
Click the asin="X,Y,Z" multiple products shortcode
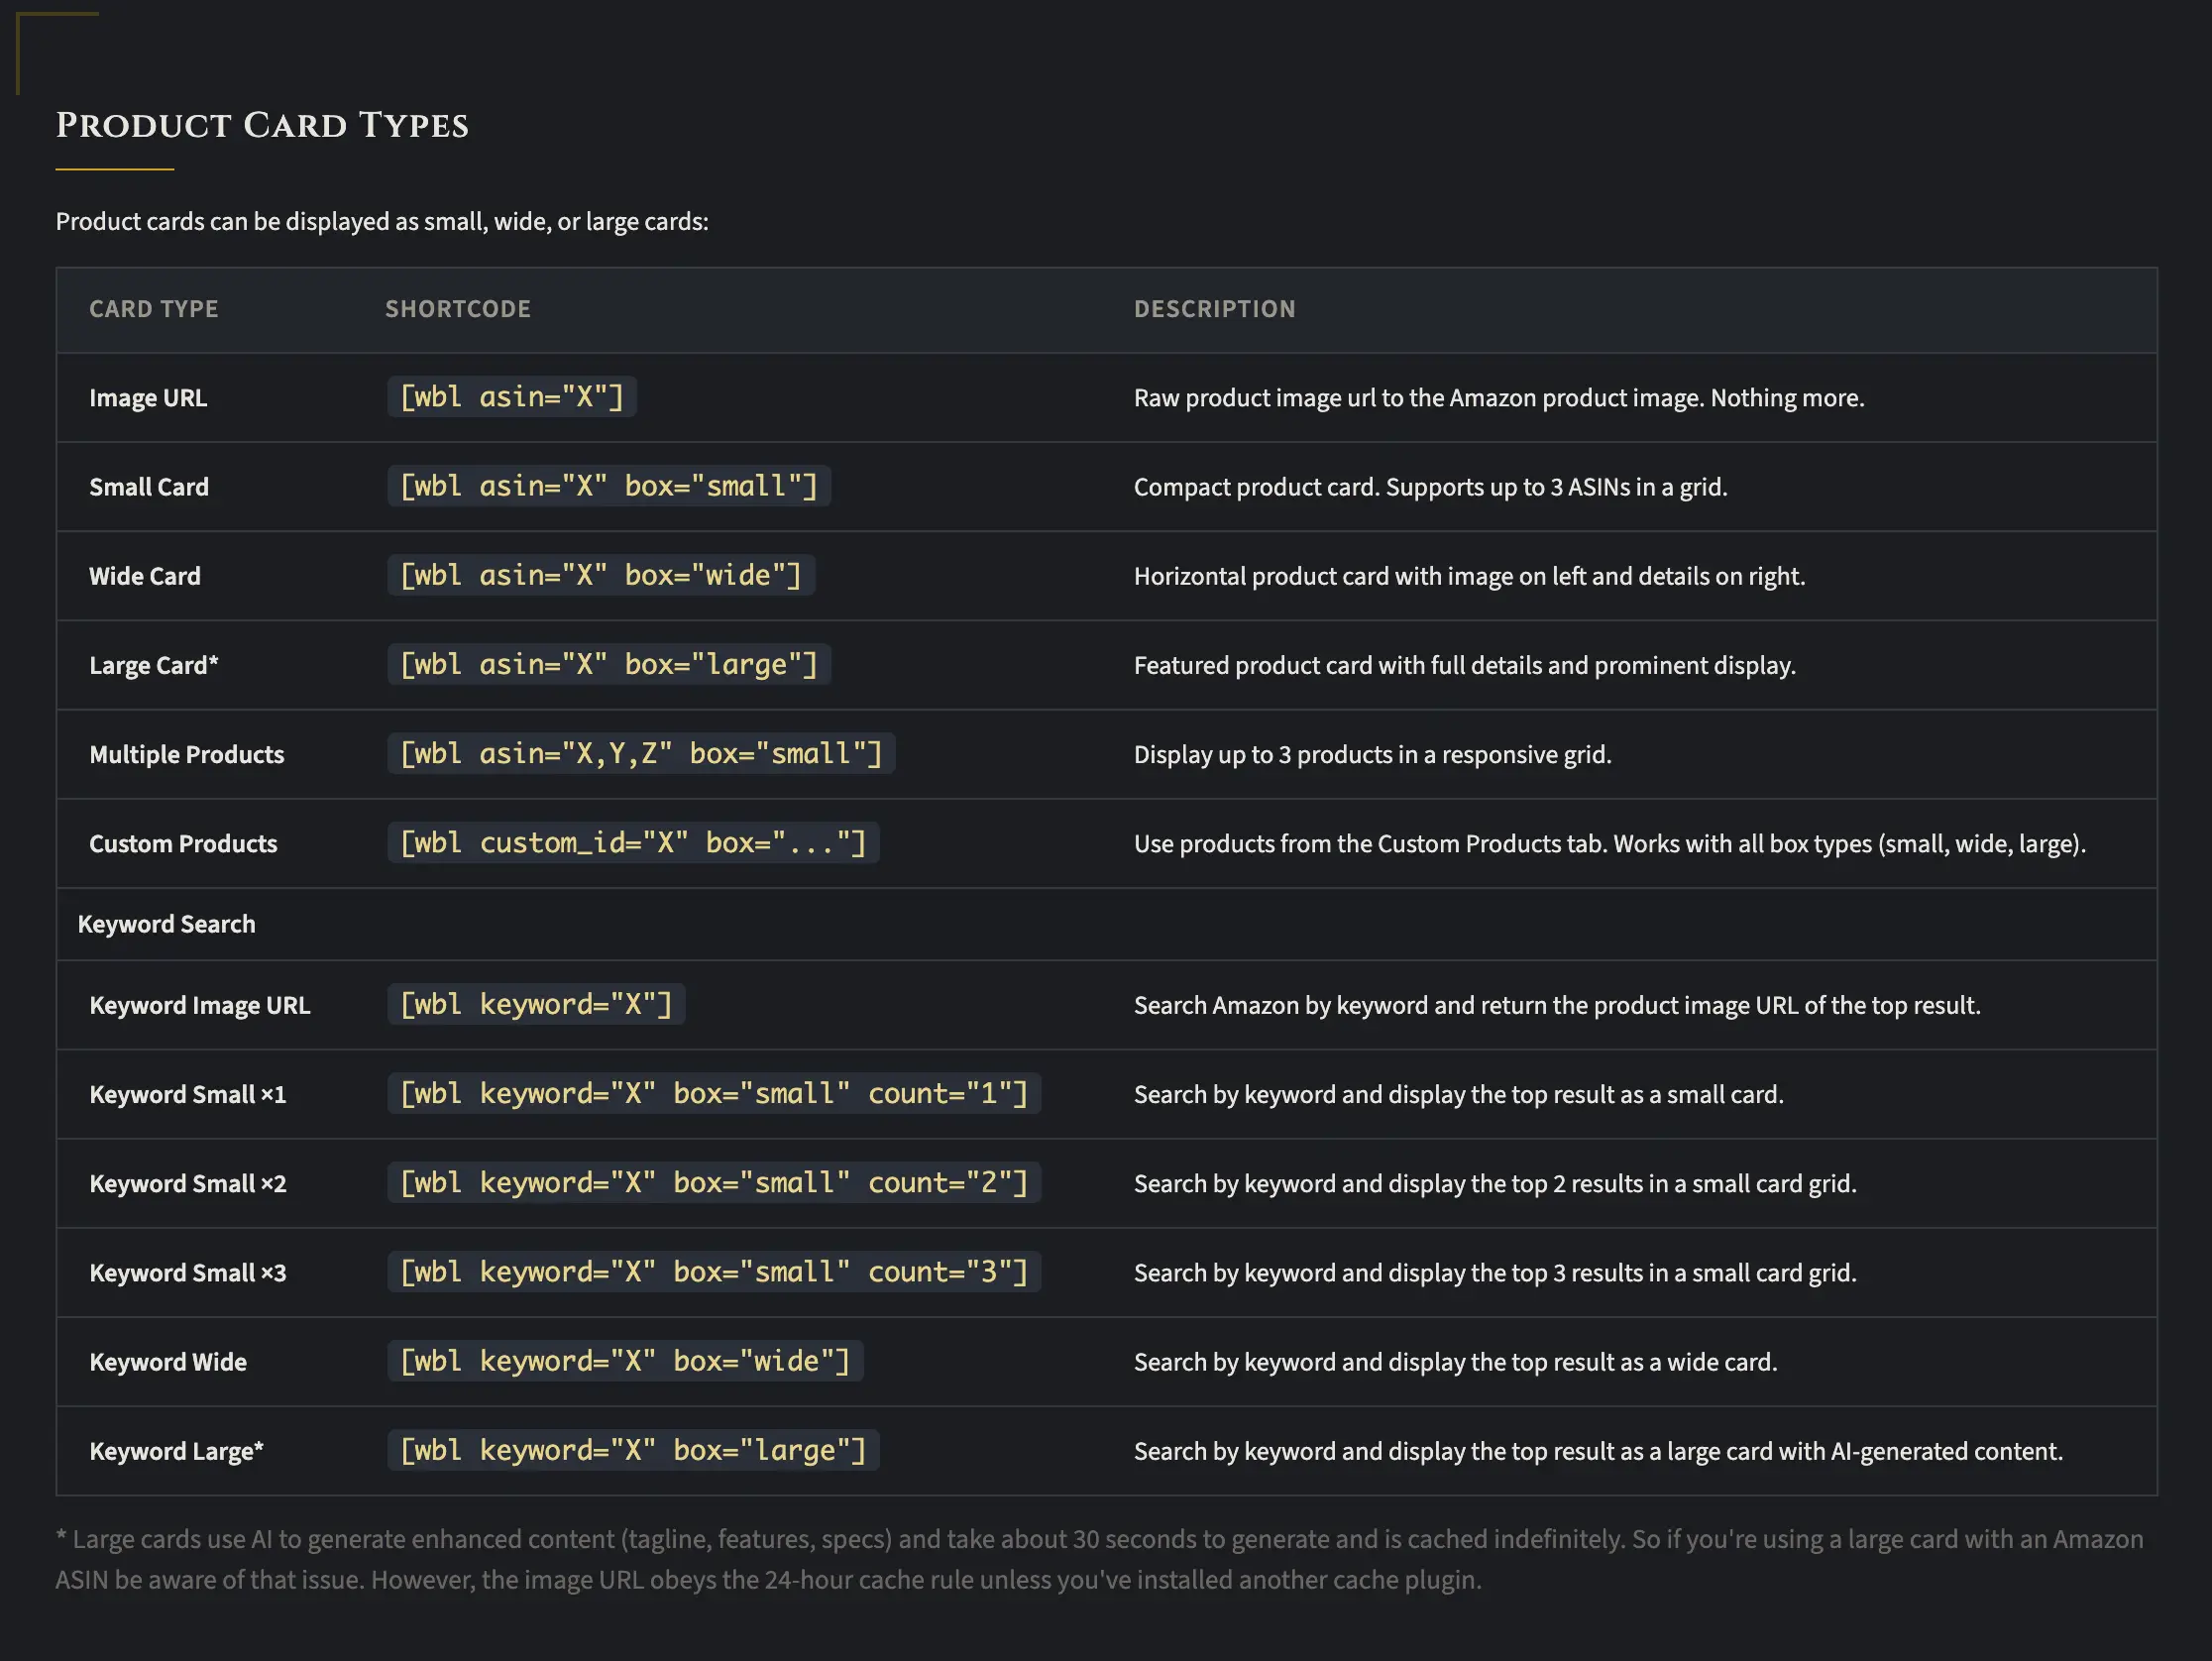[x=640, y=753]
